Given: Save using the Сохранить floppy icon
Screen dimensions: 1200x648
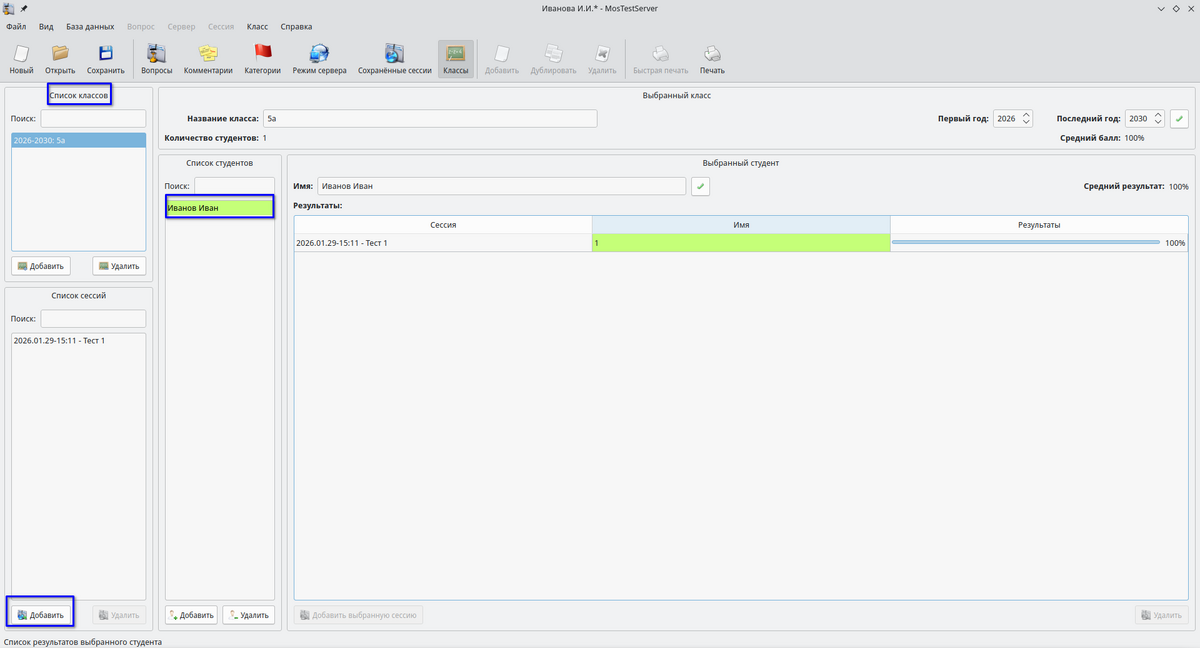Looking at the screenshot, I should pyautogui.click(x=105, y=59).
